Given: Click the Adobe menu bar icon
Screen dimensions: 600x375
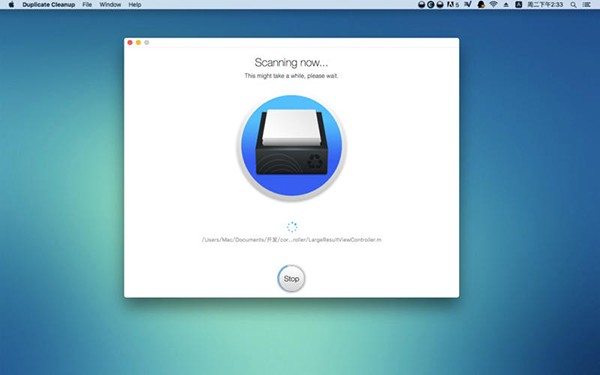Looking at the screenshot, I should 452,5.
